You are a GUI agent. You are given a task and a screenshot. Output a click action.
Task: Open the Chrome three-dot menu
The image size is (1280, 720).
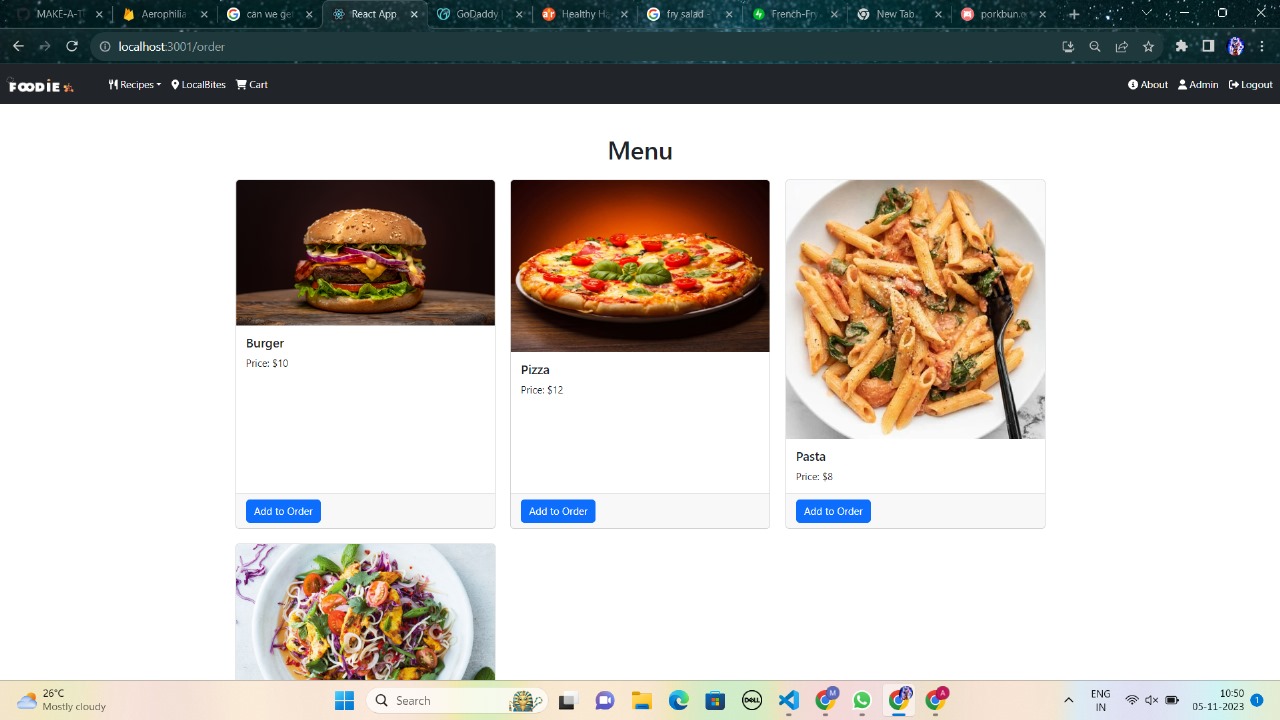tap(1262, 47)
